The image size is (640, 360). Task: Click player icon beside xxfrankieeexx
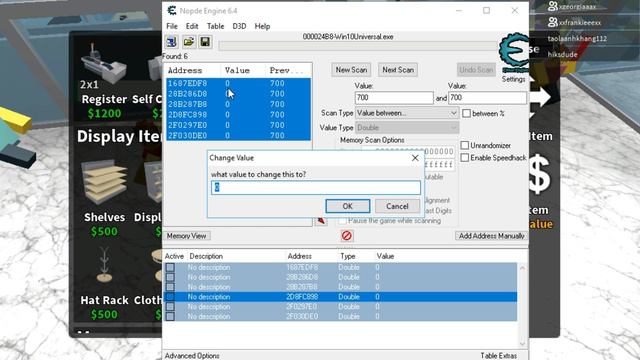(553, 22)
